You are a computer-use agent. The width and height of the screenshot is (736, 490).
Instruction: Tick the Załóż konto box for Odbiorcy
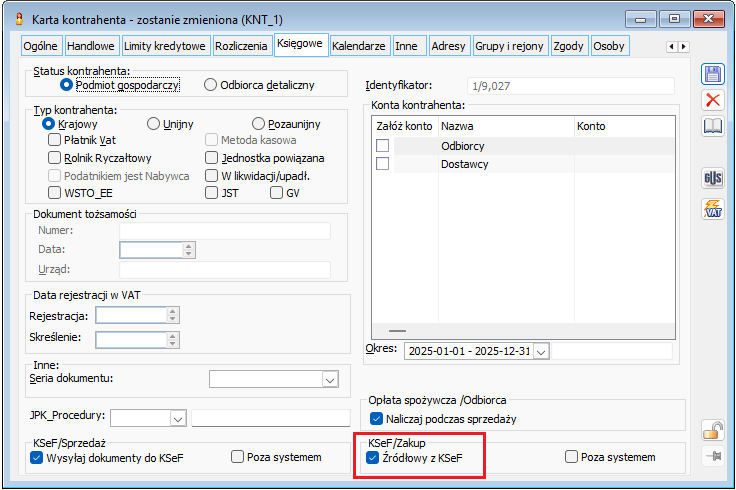tap(382, 146)
